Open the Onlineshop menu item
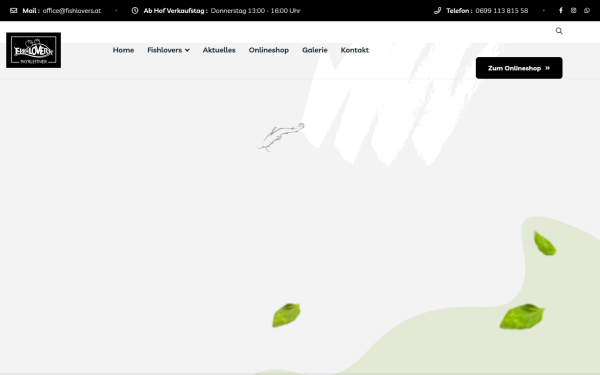The width and height of the screenshot is (600, 375). tap(269, 50)
